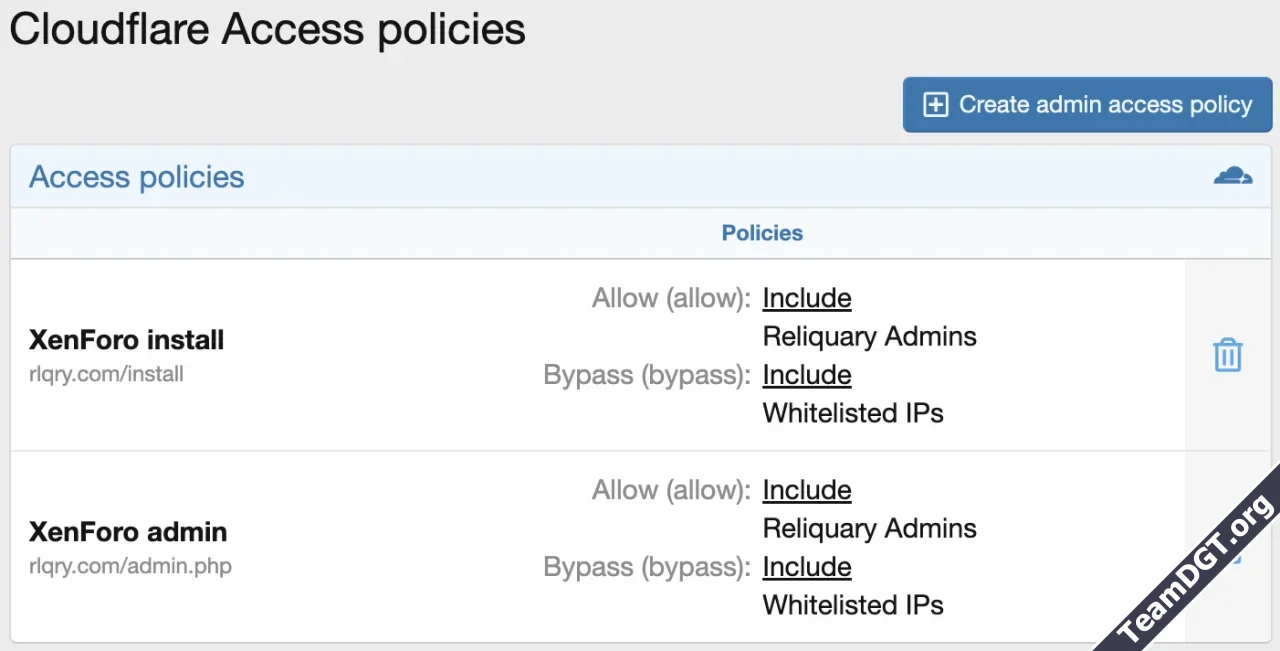
Task: Select Reliquary Admins under XenForo admin
Action: 869,528
